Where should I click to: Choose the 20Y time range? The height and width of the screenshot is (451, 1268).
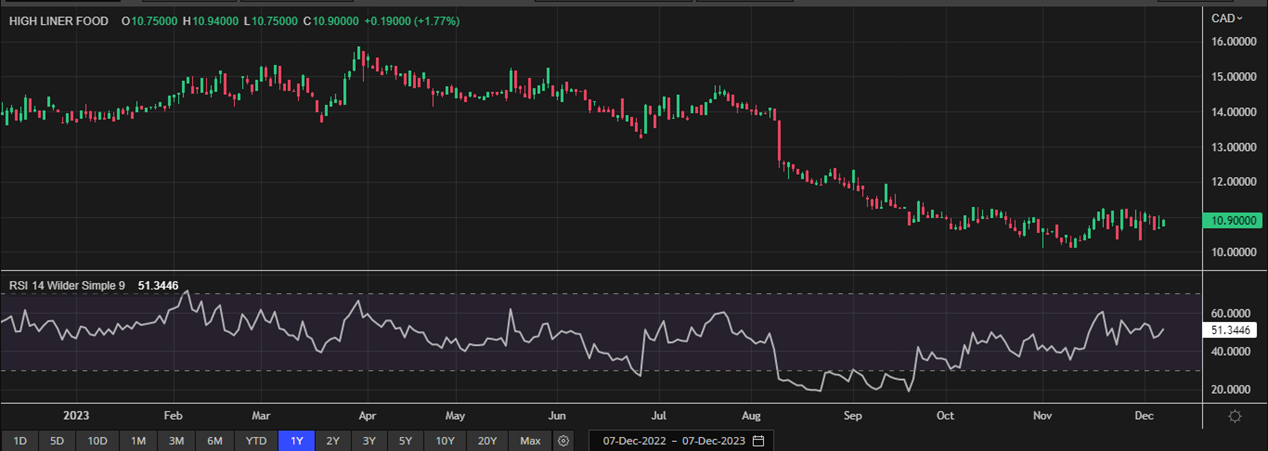point(486,441)
